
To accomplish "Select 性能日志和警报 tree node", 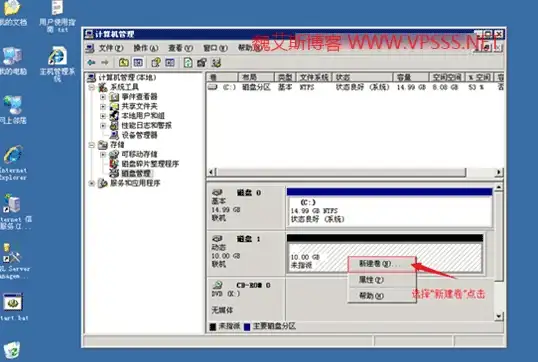I will [x=147, y=126].
